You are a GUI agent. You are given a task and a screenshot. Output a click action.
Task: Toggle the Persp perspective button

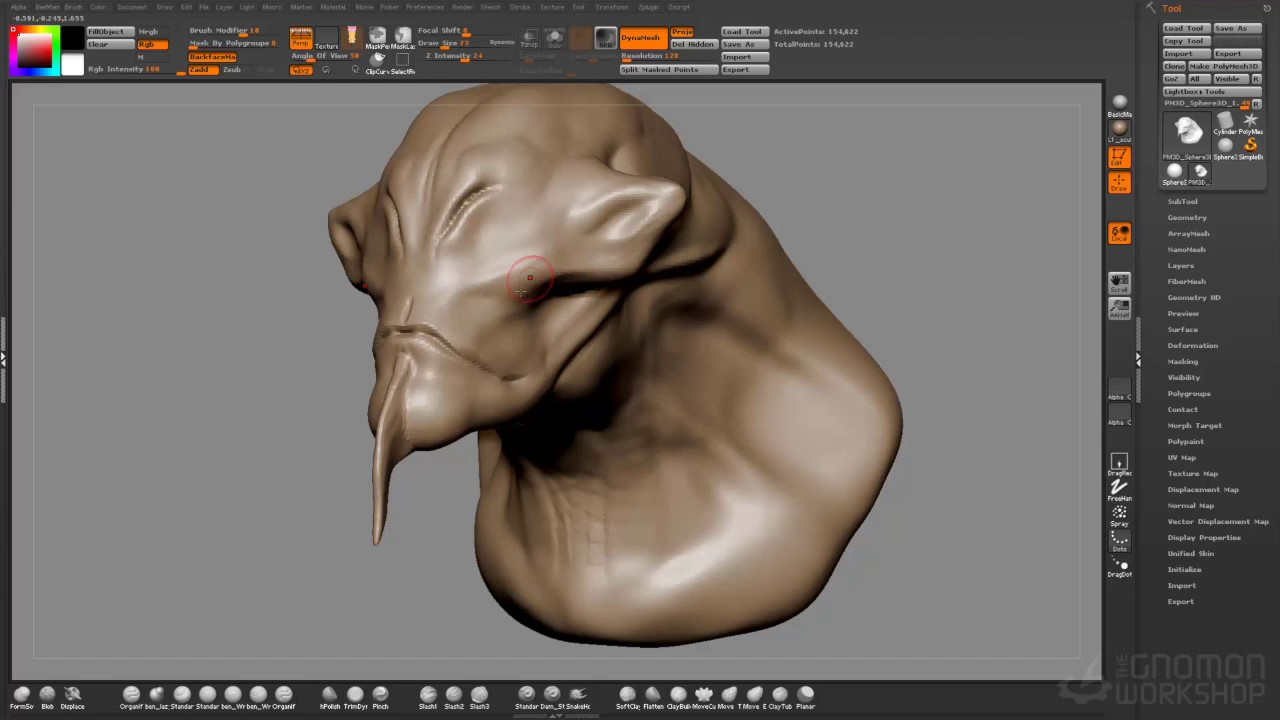[x=301, y=39]
